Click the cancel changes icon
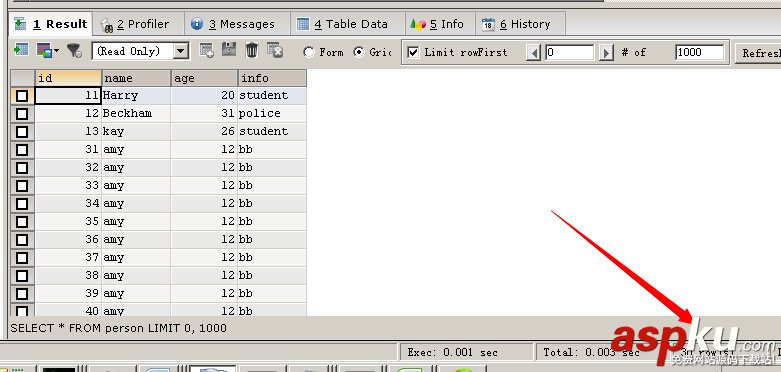Screen dimensions: 781x372 275,50
